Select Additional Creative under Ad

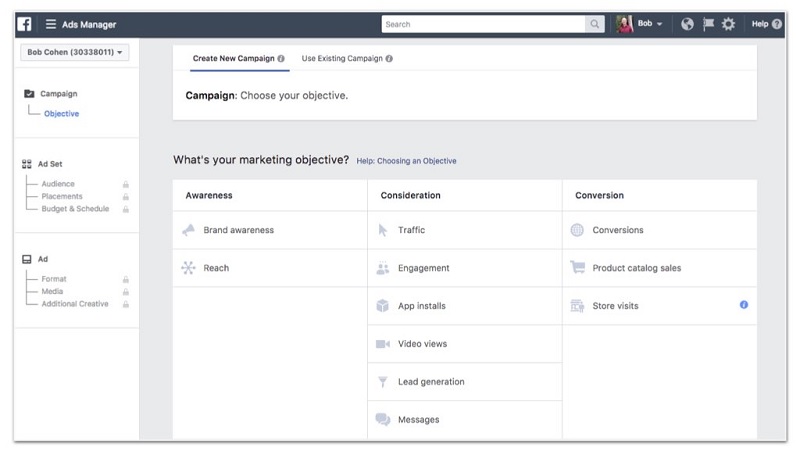[74, 304]
